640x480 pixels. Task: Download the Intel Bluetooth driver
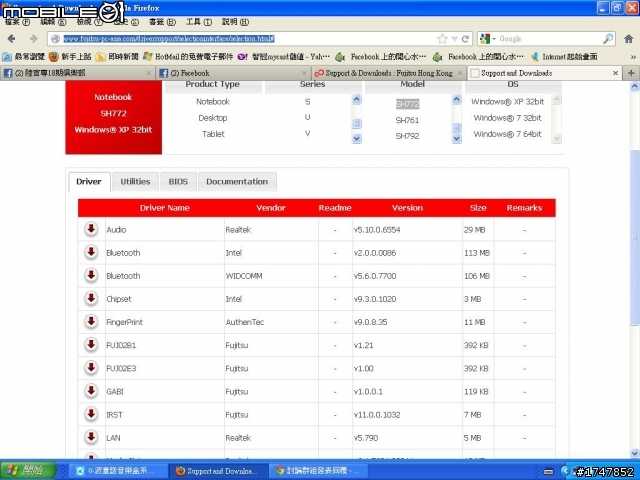click(x=91, y=252)
